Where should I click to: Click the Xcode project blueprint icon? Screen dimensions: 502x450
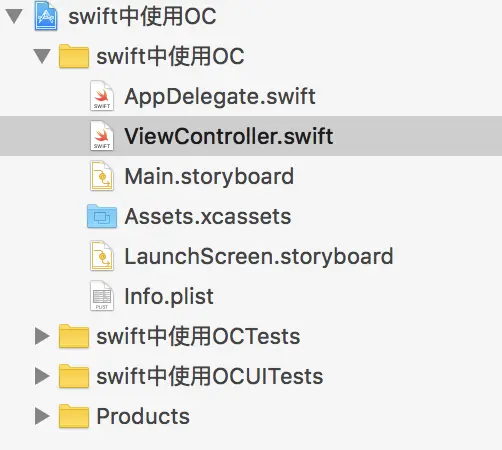click(x=46, y=16)
